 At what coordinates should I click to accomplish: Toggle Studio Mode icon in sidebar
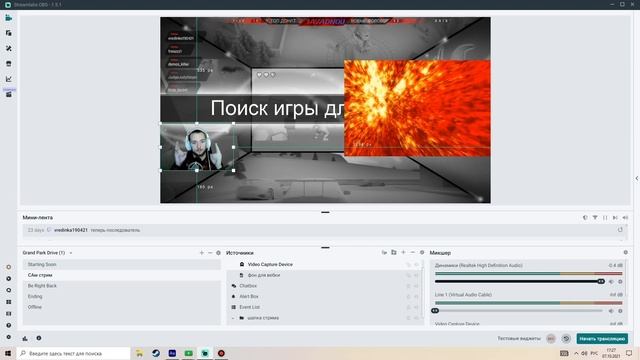(9, 313)
